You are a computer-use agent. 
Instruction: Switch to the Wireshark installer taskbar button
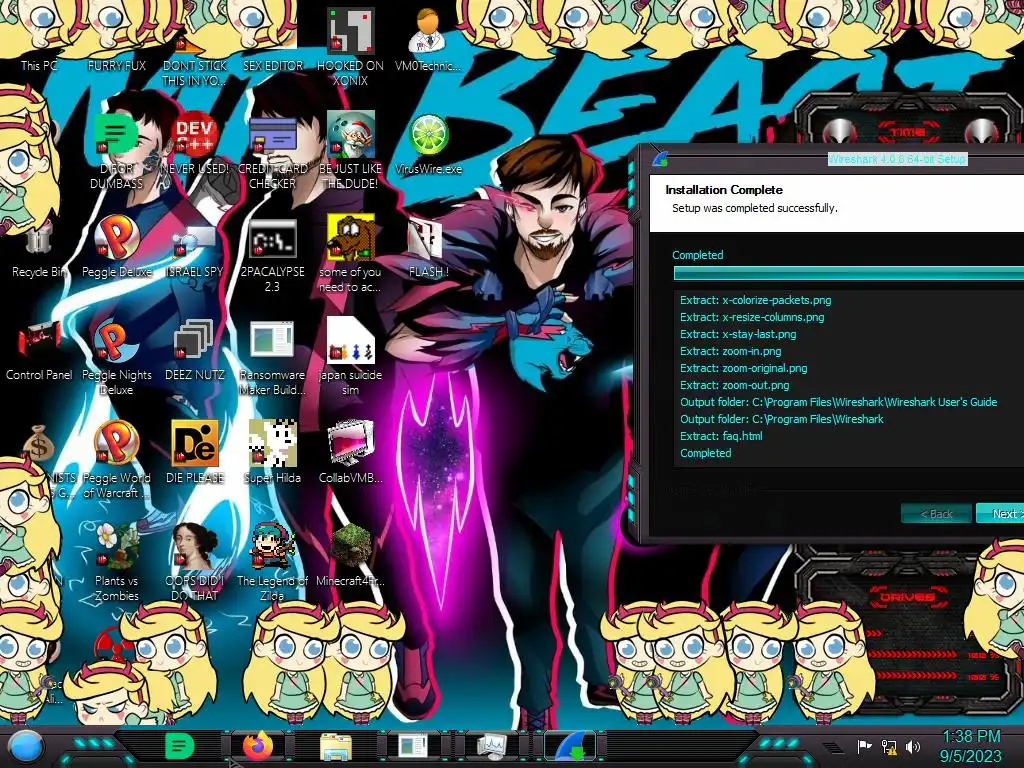point(571,746)
